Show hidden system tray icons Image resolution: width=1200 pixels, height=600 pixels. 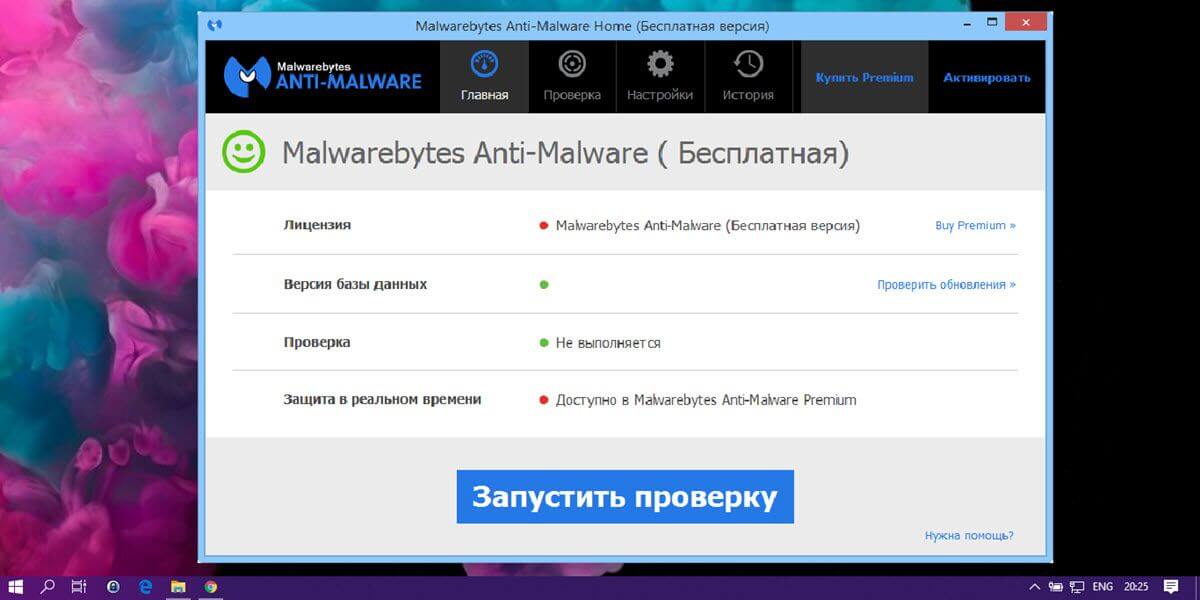[1035, 587]
